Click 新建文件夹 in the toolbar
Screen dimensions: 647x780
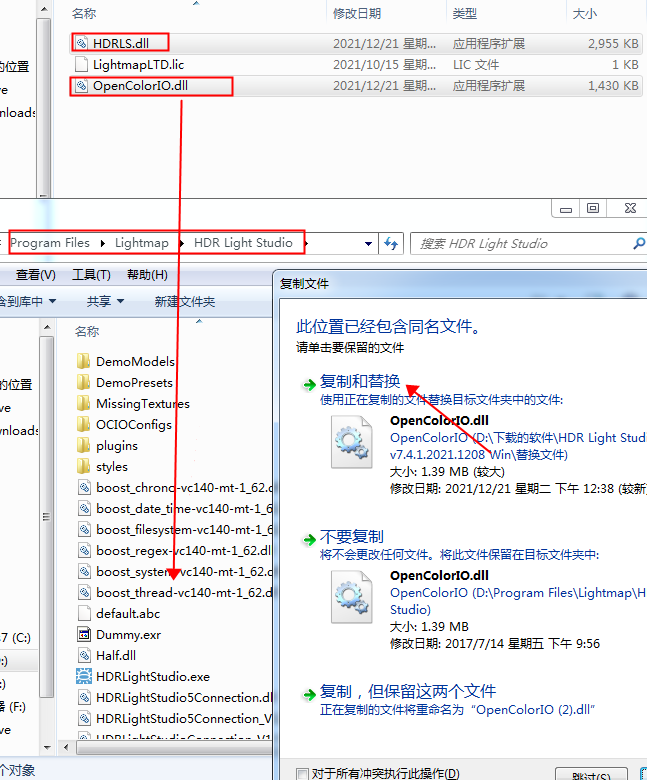pyautogui.click(x=184, y=301)
